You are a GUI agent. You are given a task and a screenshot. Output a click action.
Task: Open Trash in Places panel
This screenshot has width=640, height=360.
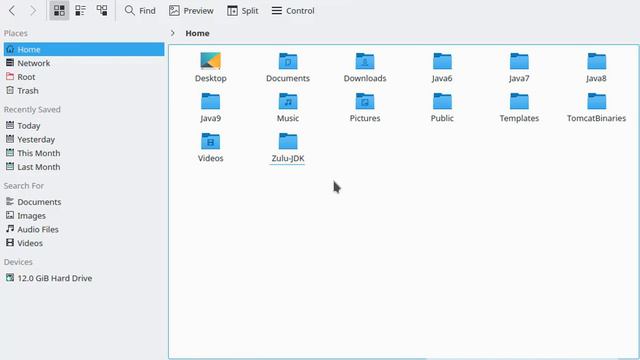(x=84, y=91)
